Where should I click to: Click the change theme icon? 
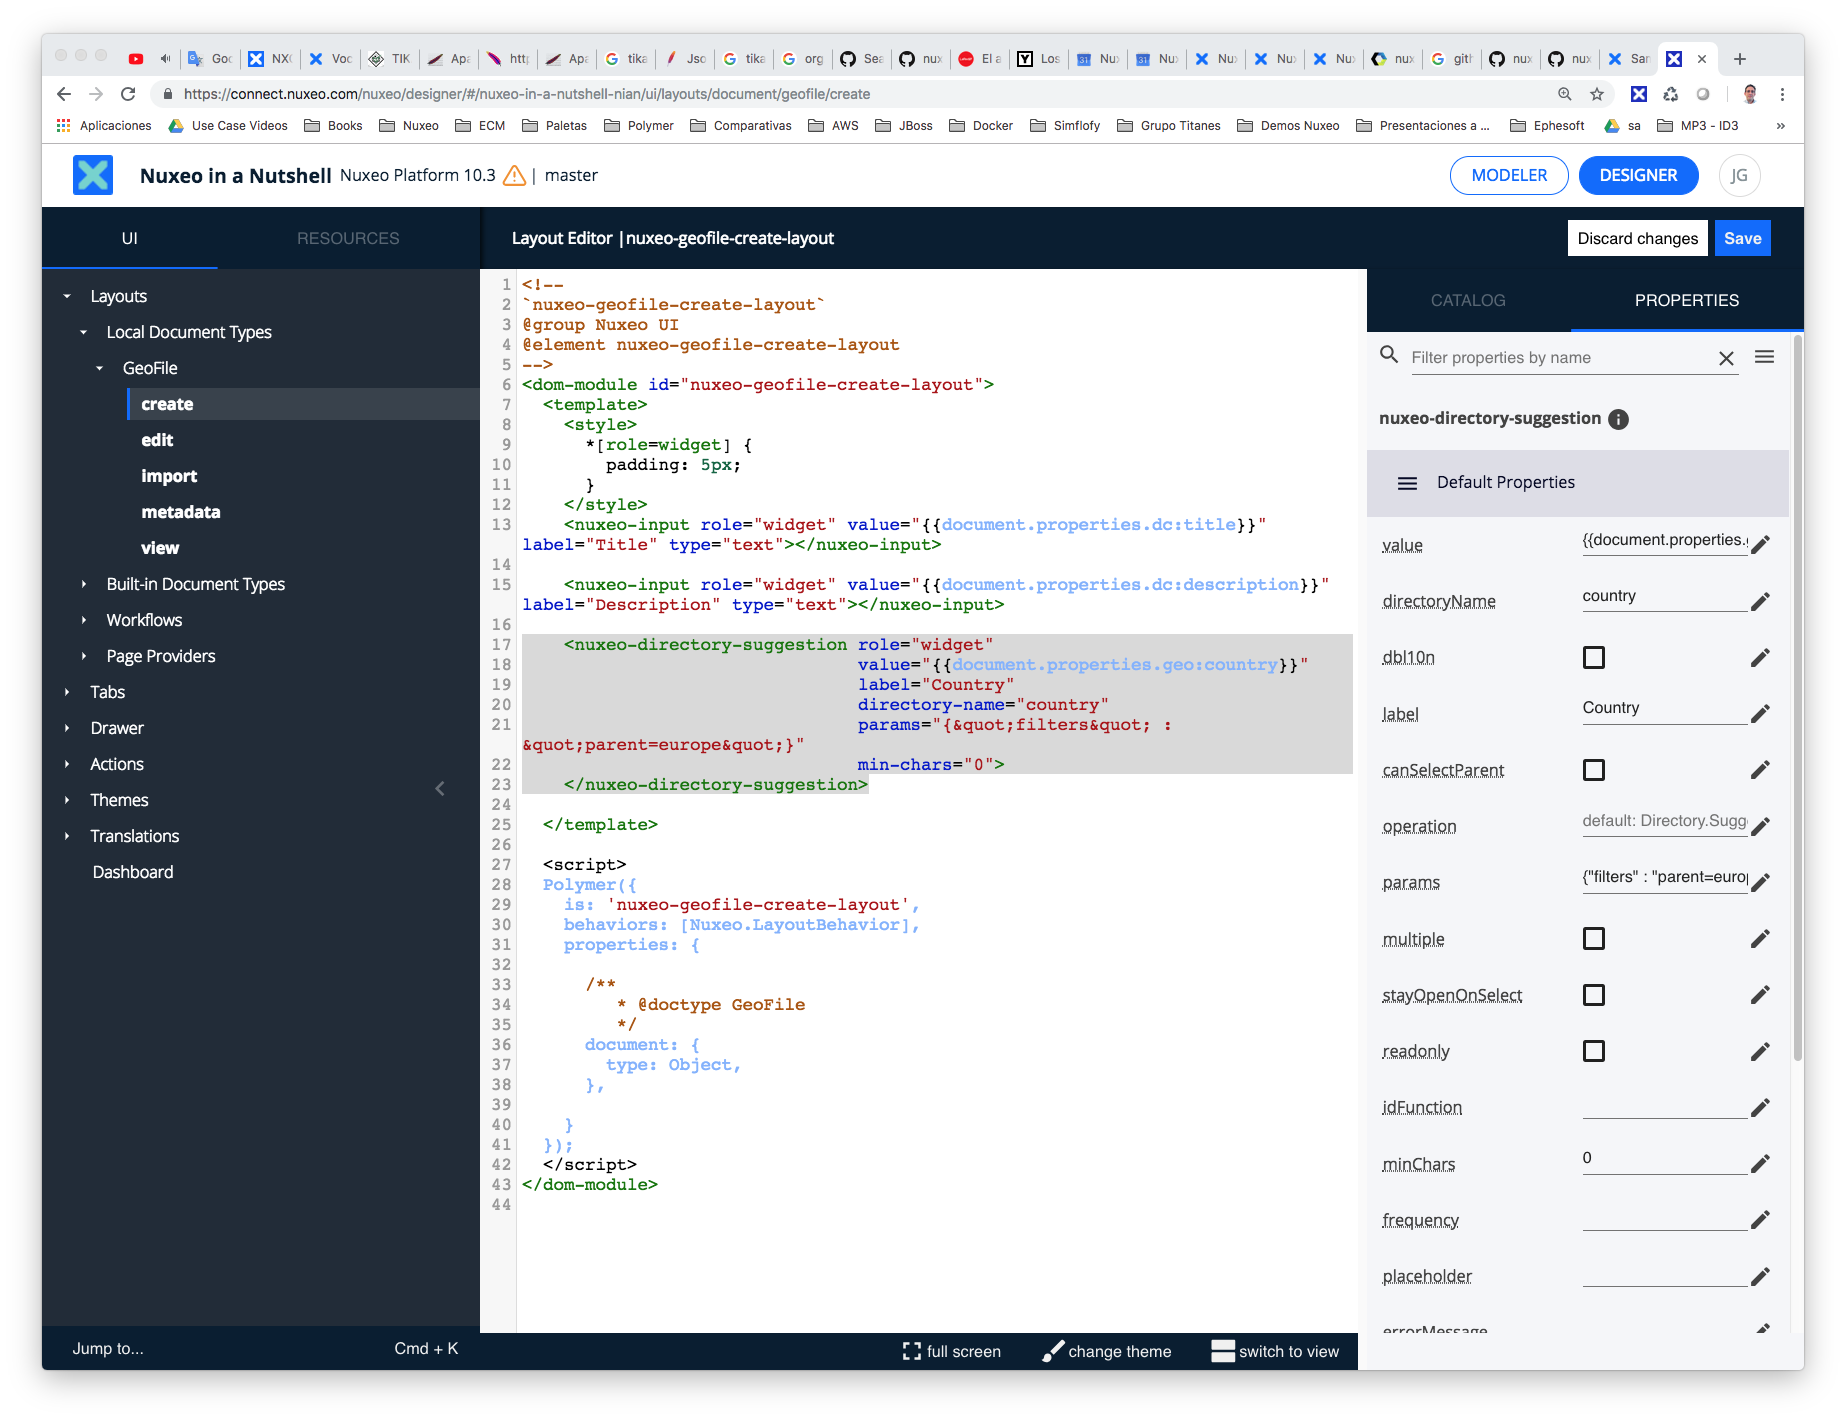(1053, 1351)
